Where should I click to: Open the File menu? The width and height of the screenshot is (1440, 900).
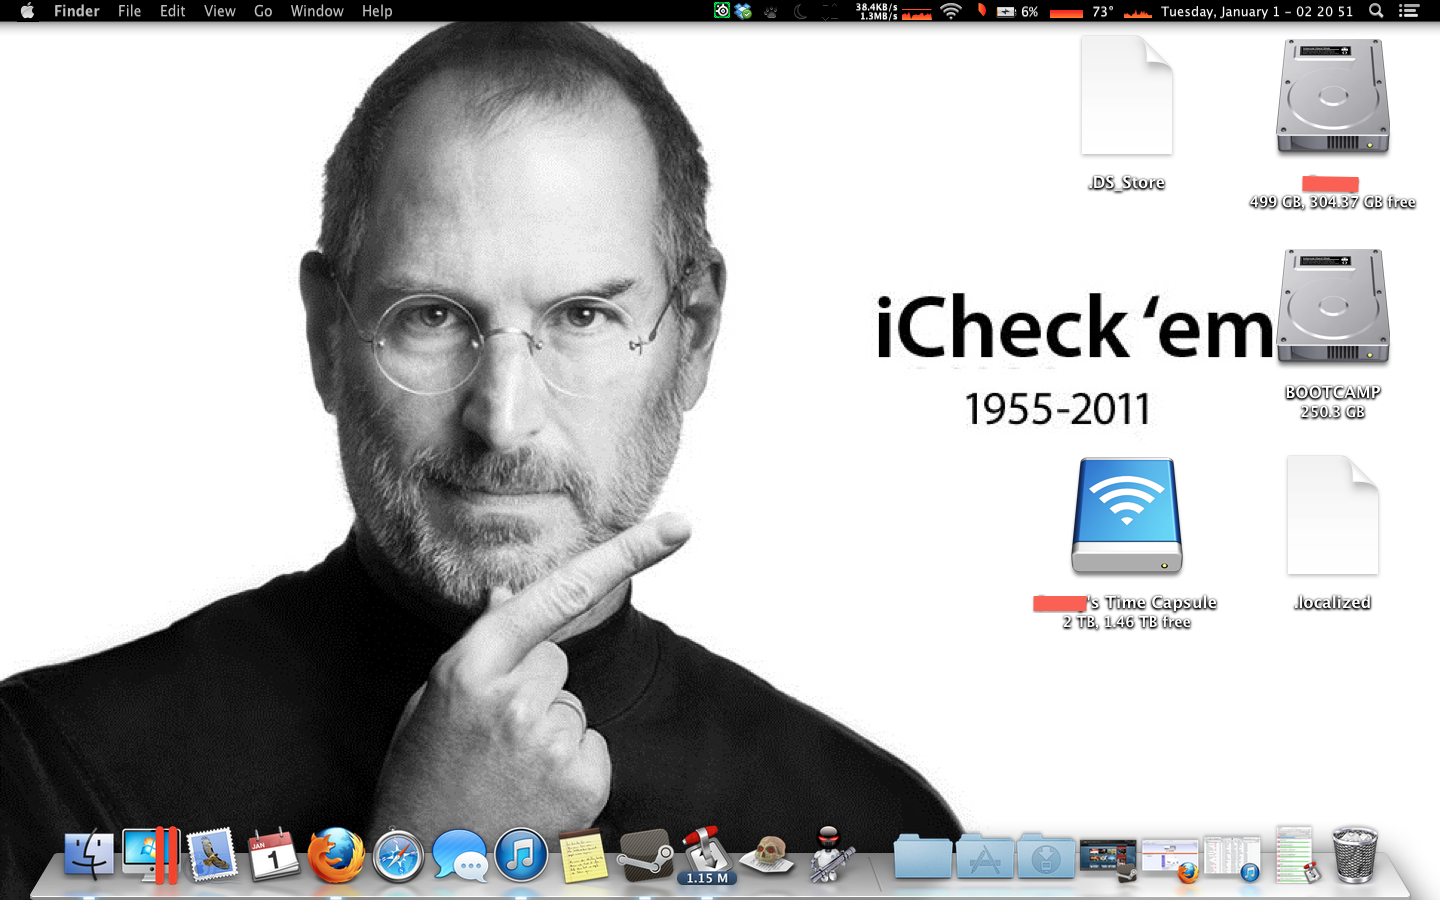tap(130, 11)
